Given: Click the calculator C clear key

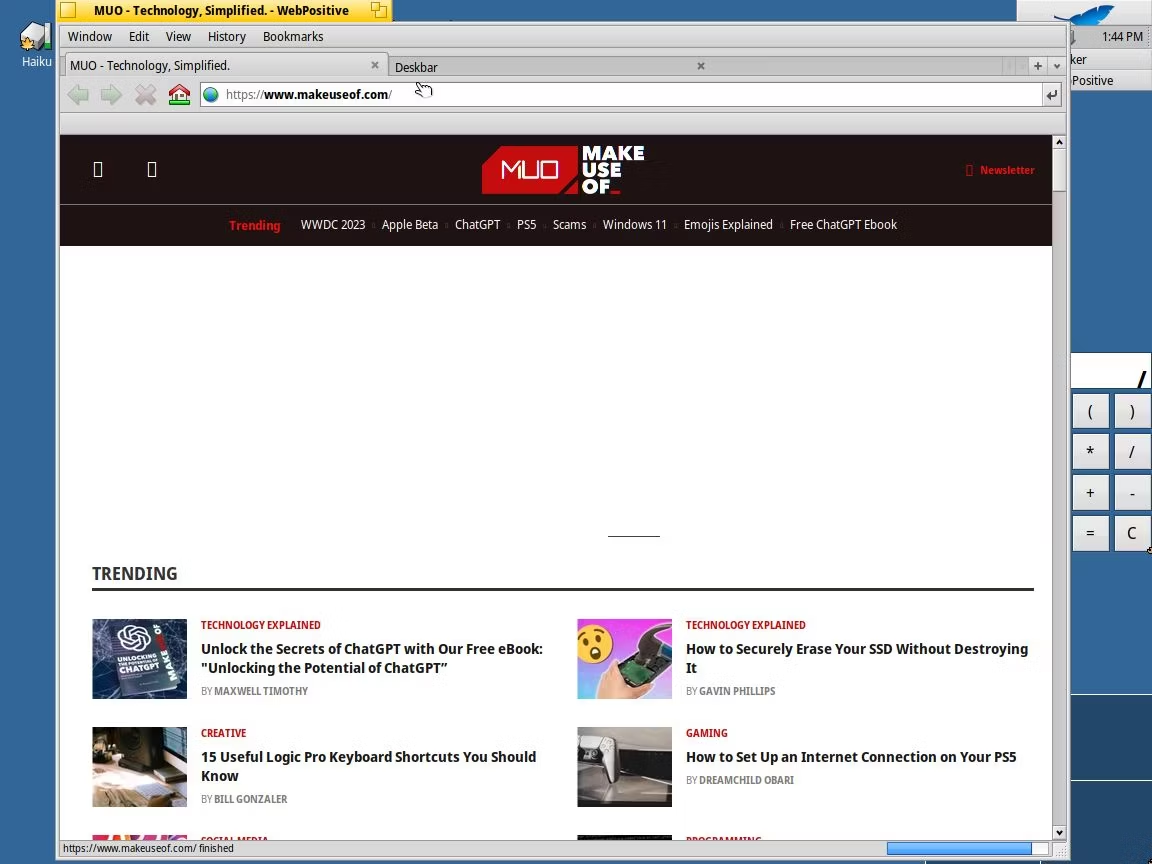Looking at the screenshot, I should (1132, 533).
